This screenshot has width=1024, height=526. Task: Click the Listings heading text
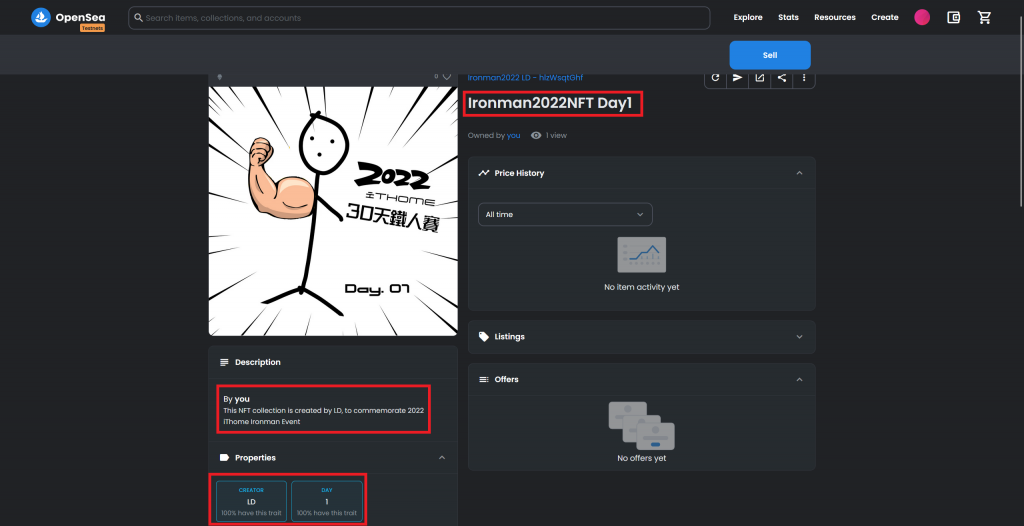point(509,337)
